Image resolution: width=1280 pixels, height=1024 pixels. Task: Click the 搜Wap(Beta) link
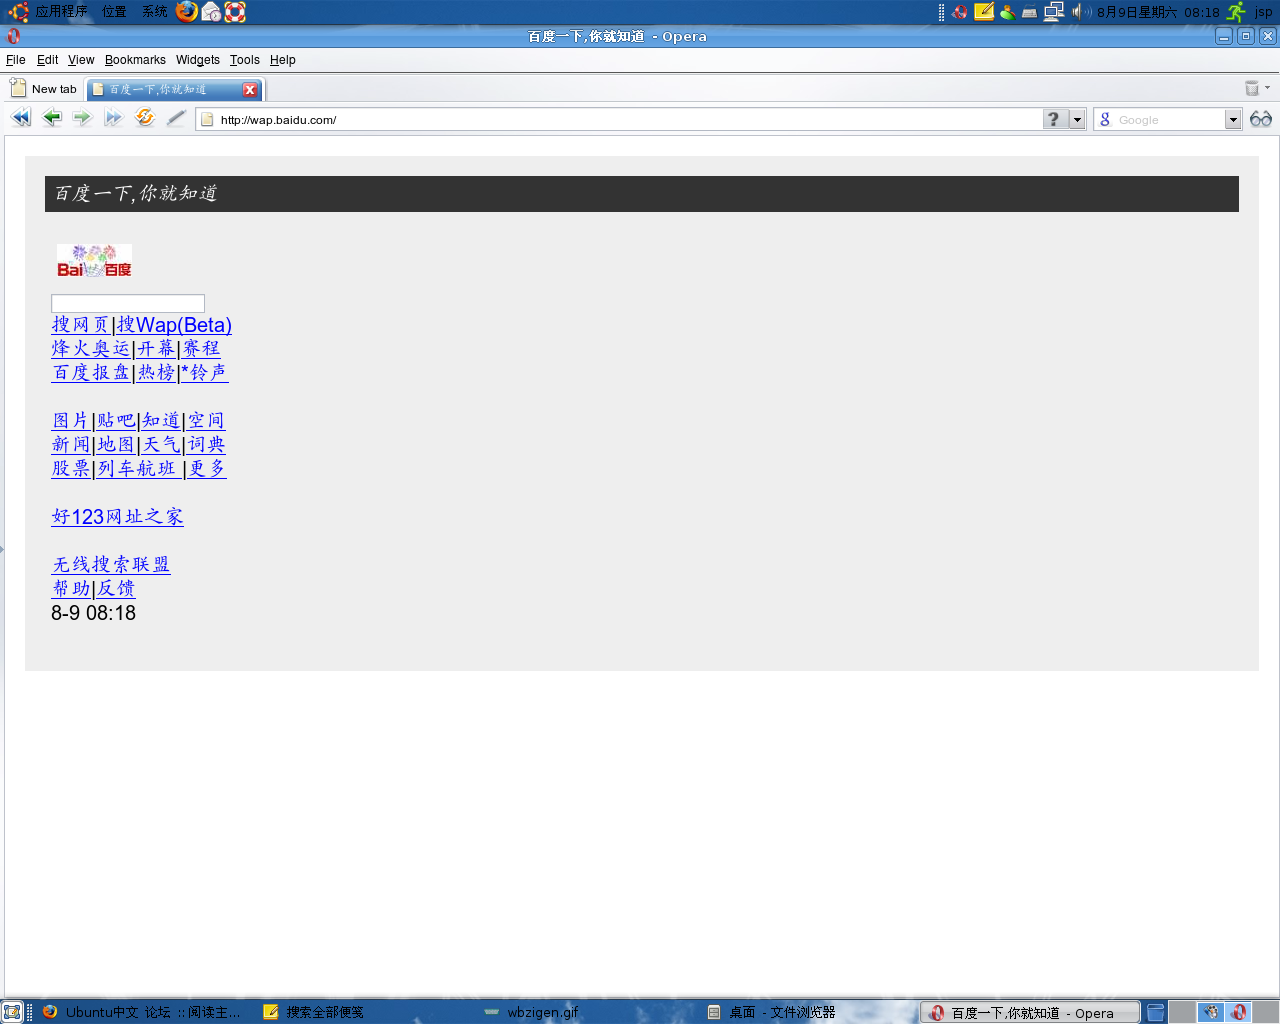pos(174,325)
